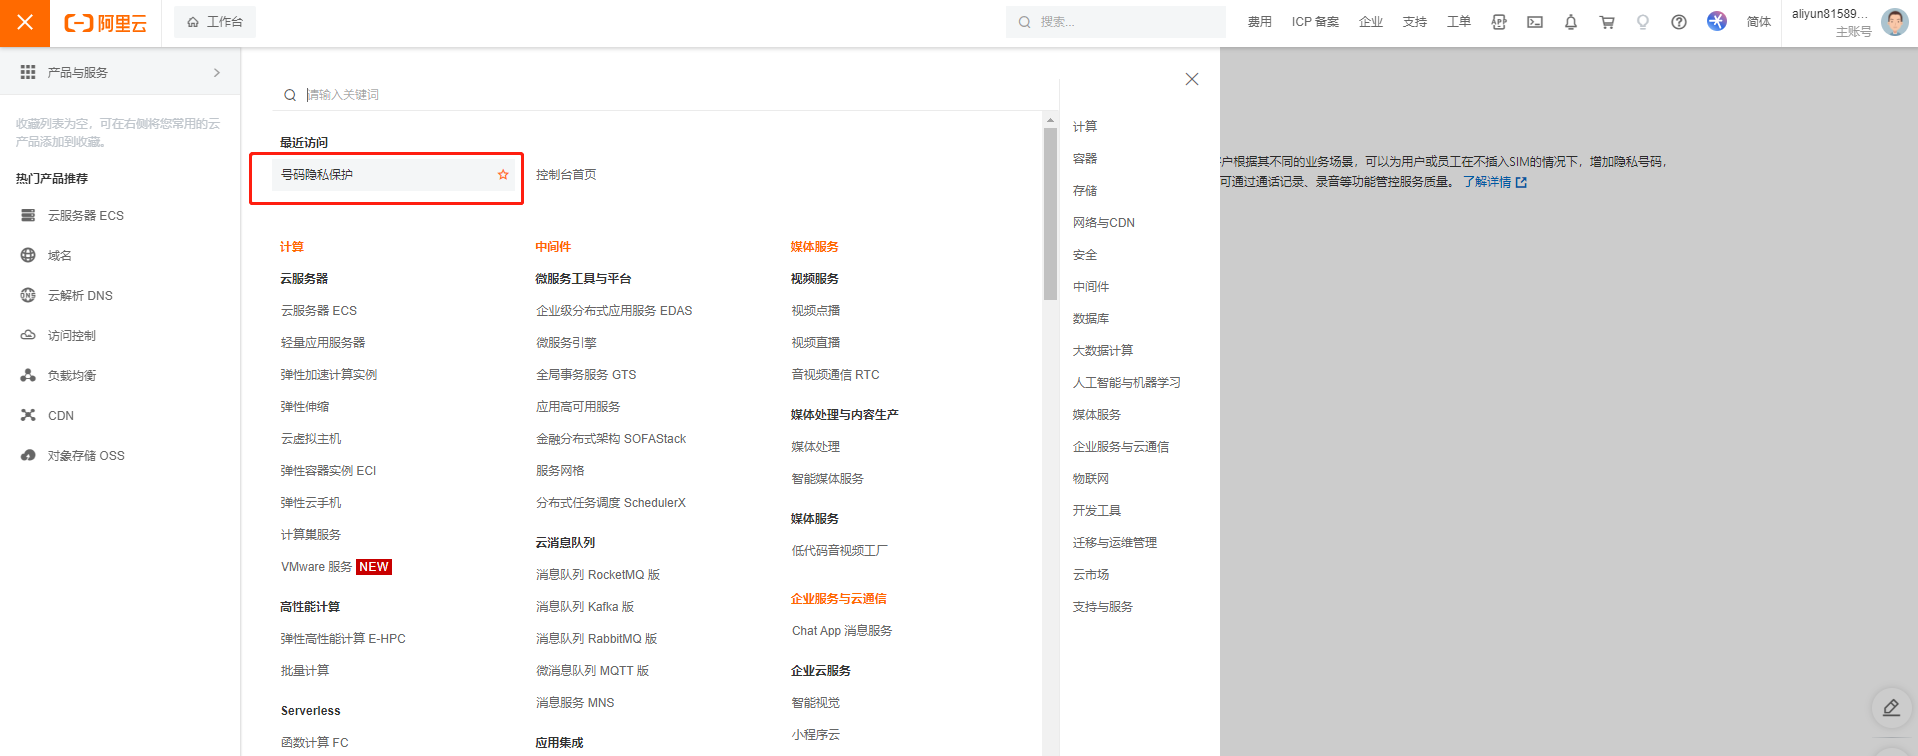The width and height of the screenshot is (1918, 756).
Task: Open 负载均衡 in sidebar
Action: click(72, 376)
